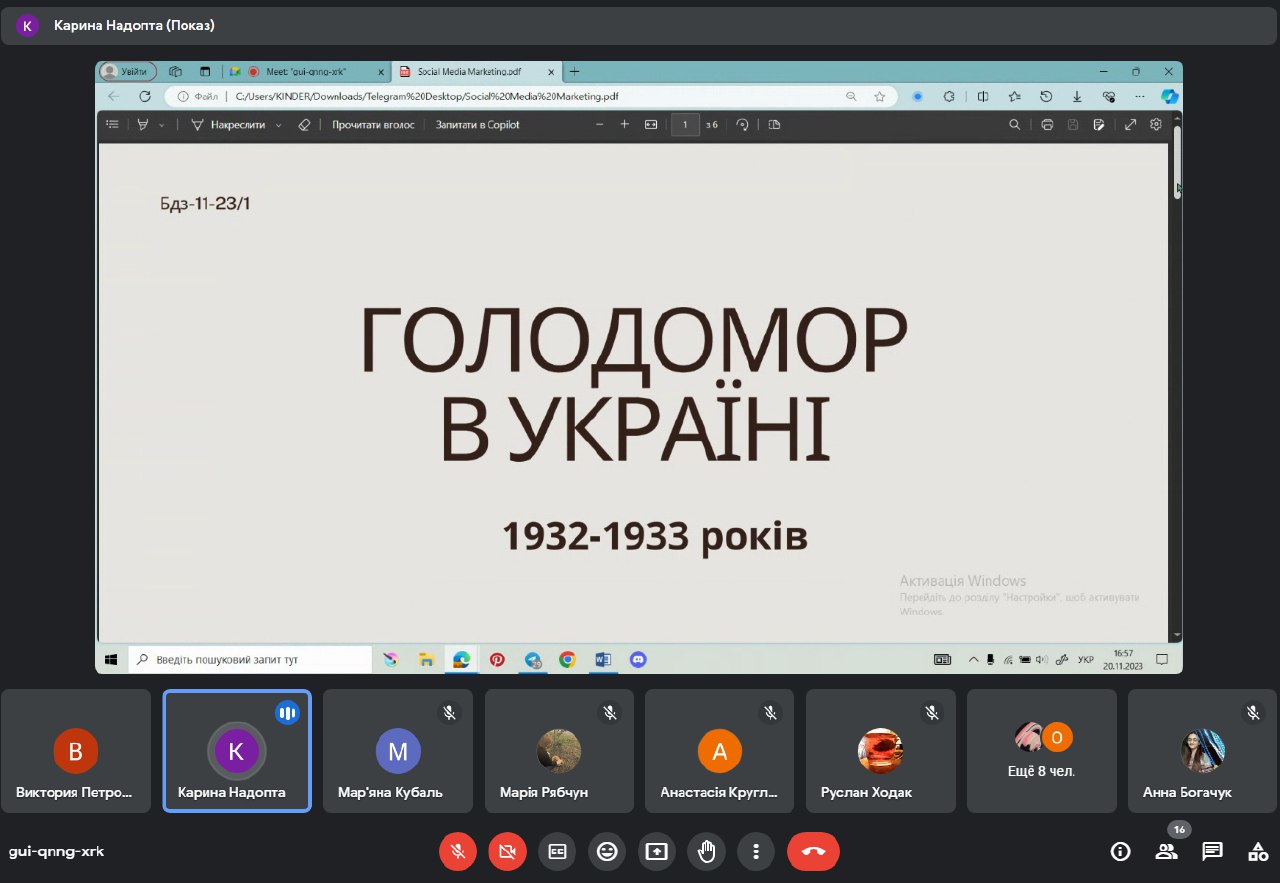Select the Накреслити draw tool

coord(228,125)
